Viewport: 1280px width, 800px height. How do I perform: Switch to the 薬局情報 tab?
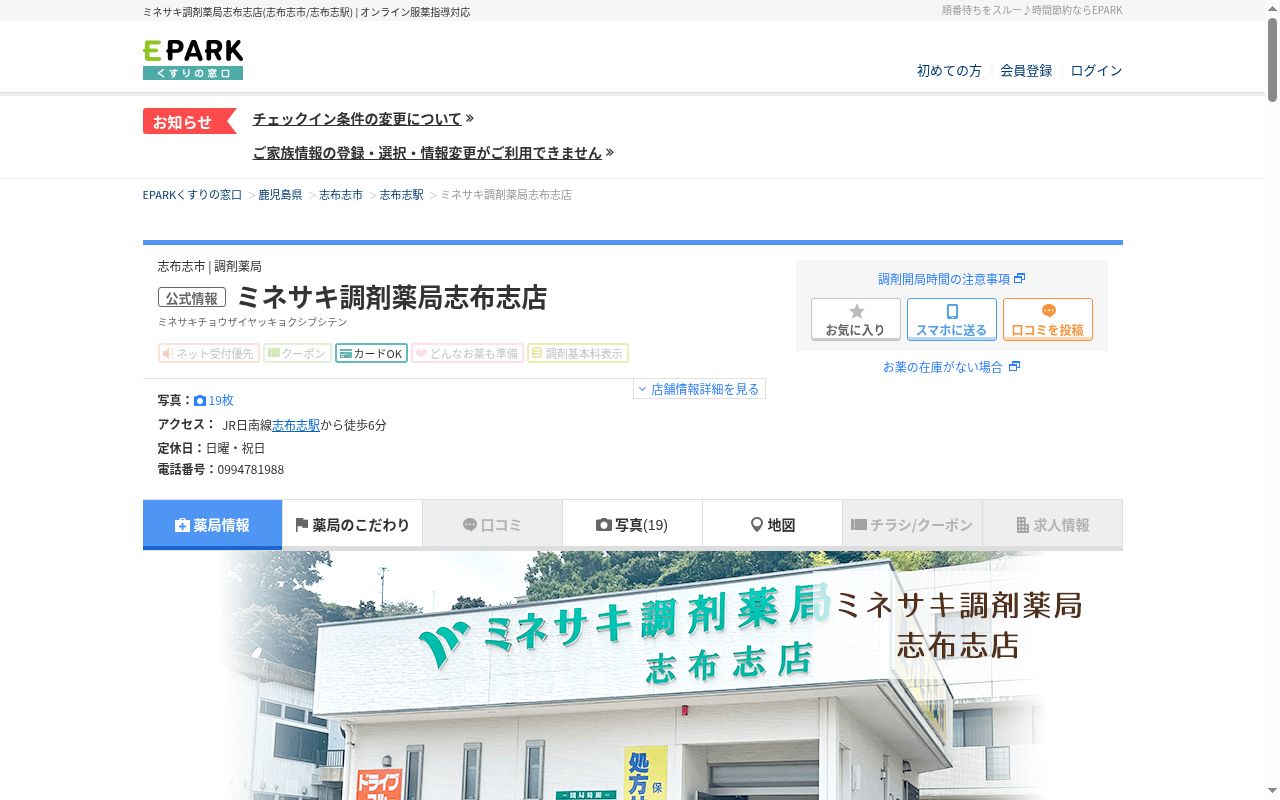pyautogui.click(x=213, y=525)
